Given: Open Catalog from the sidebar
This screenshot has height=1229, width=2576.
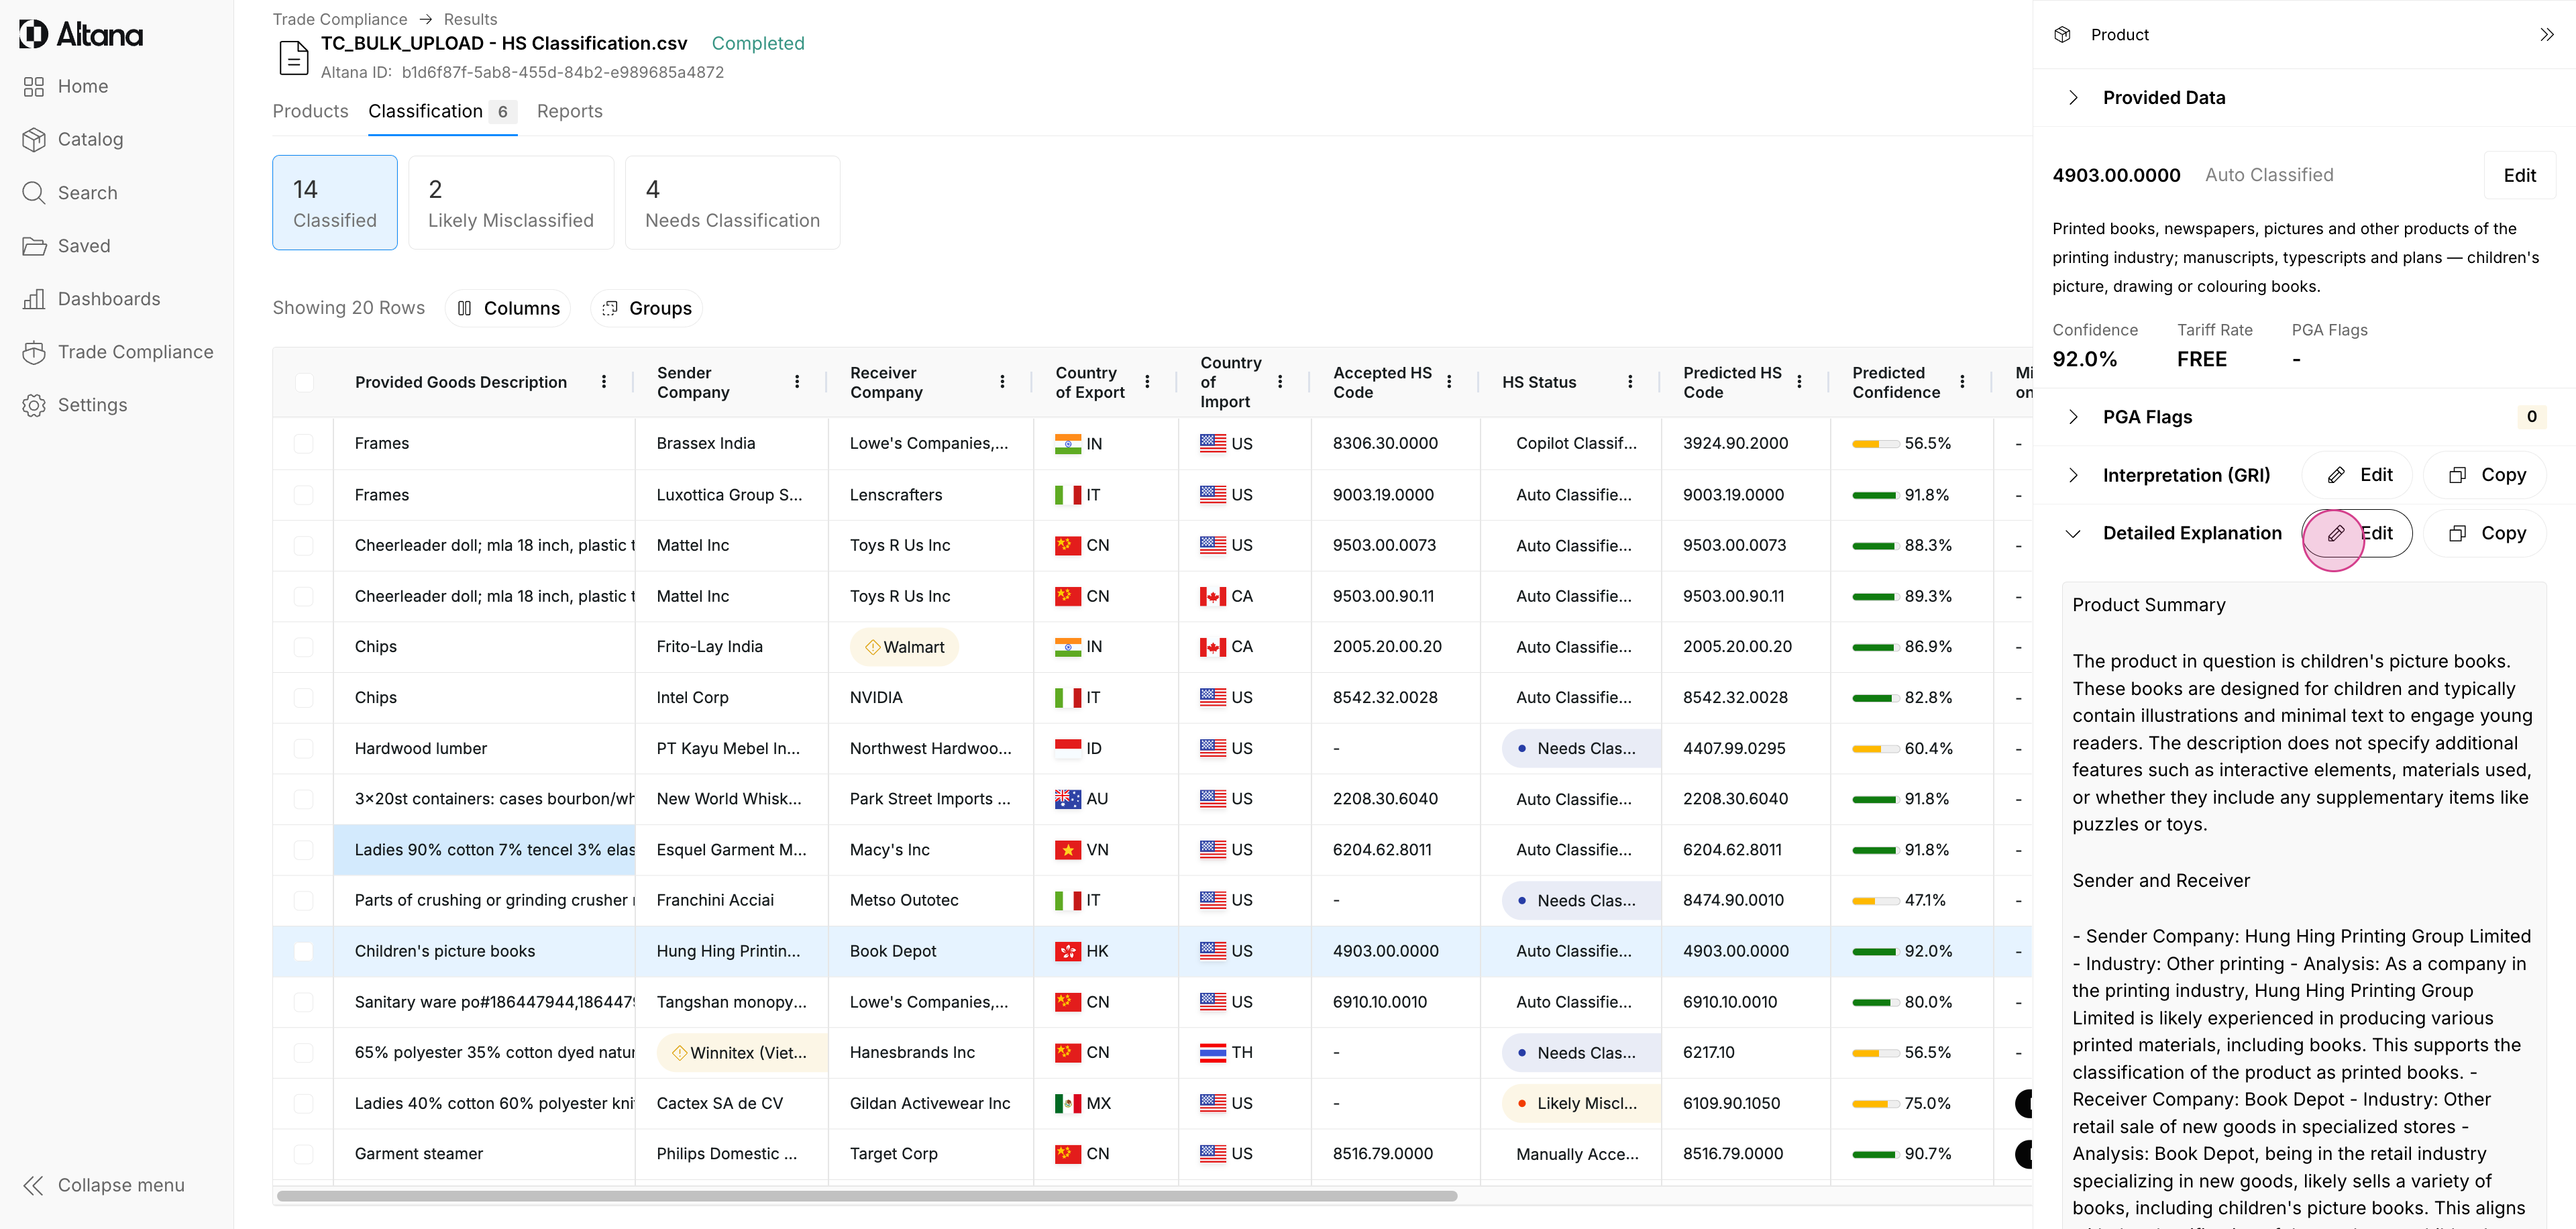Looking at the screenshot, I should point(90,139).
